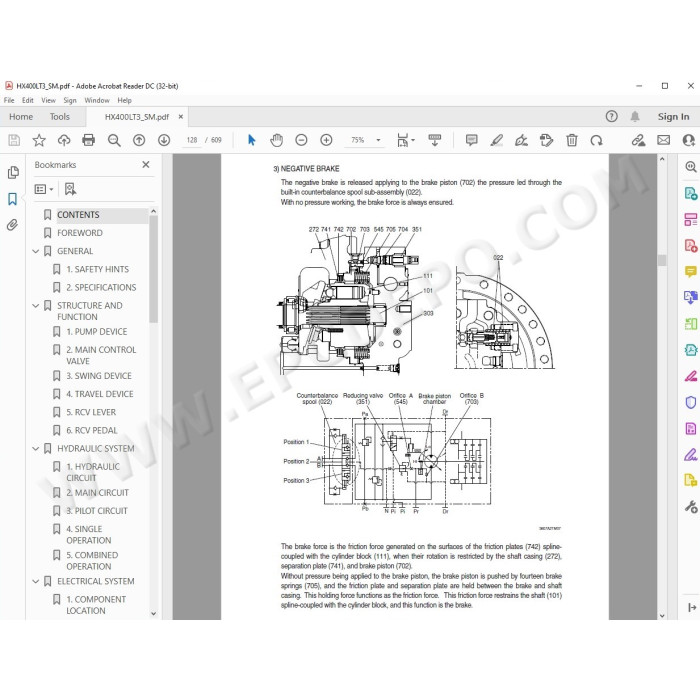Toggle the Bookmarks panel icon
Image resolution: width=700 pixels, height=700 pixels.
point(12,199)
